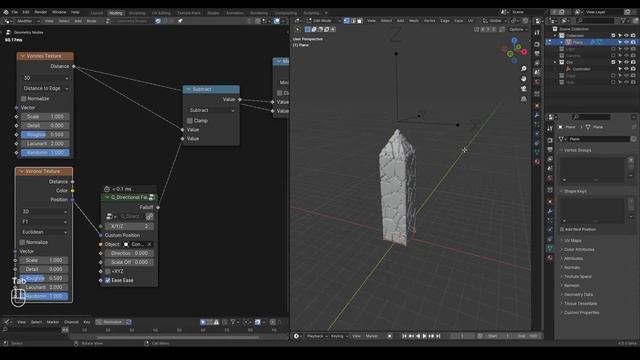Expand the Vertex Groups panel
Viewport: 640px width, 360px height.
(x=576, y=150)
